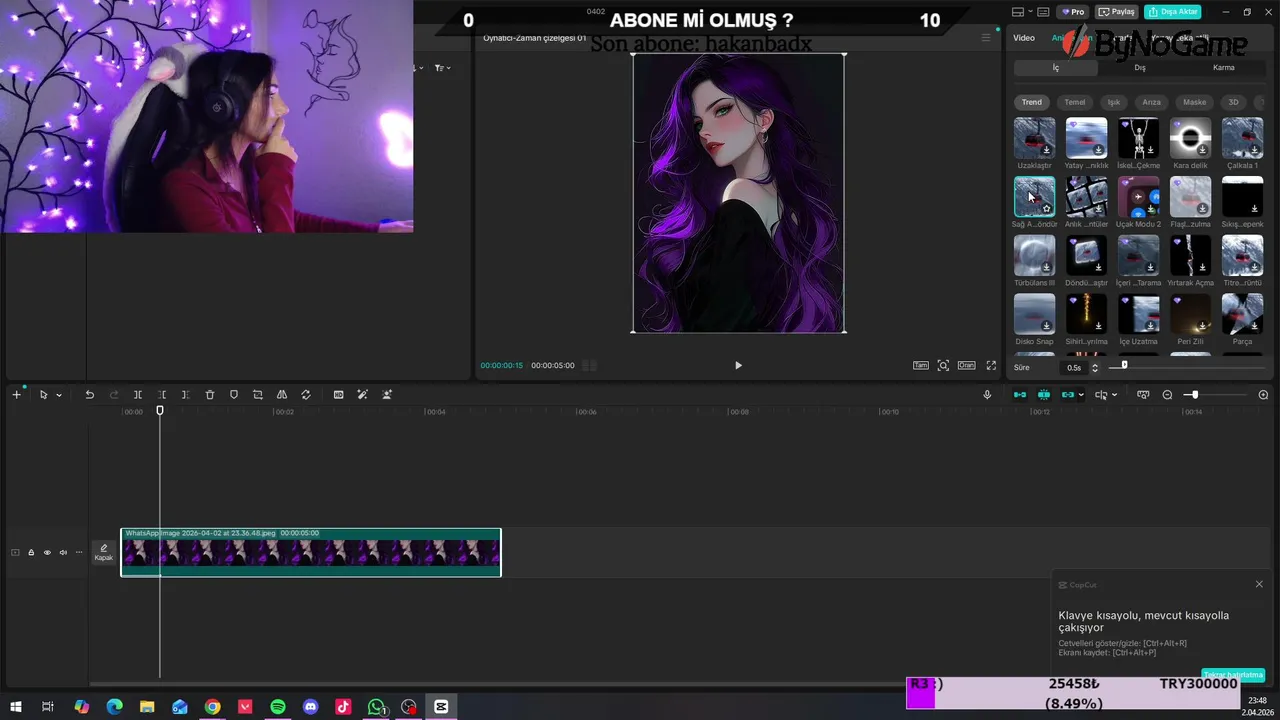Expand the linking options dropdown arrow
This screenshot has width=1280, height=720.
coord(1081,395)
